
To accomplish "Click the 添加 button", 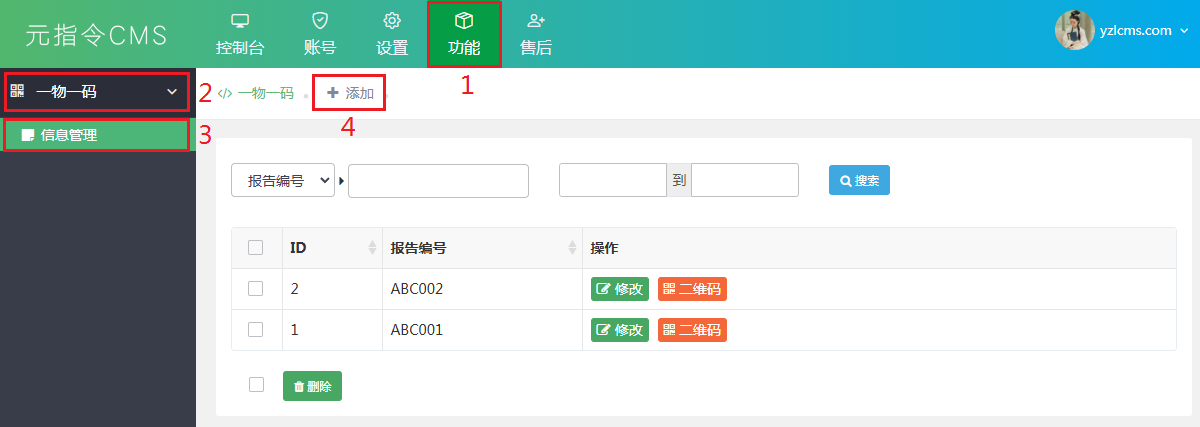I will [349, 93].
